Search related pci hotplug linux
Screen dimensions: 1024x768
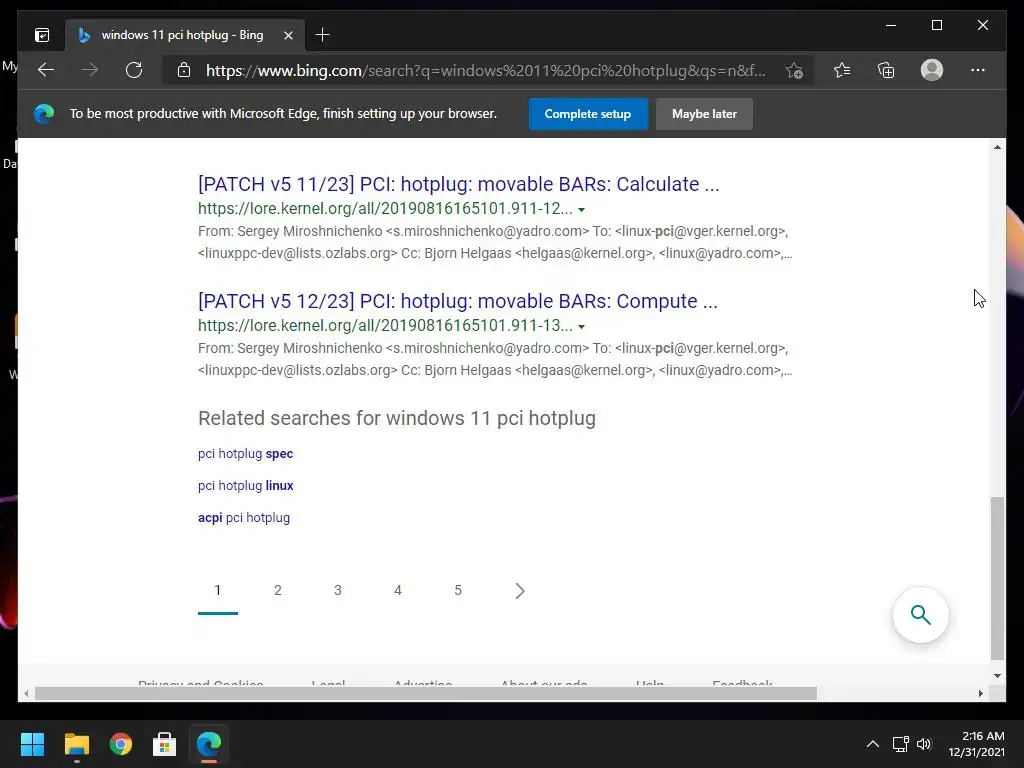[x=246, y=485]
